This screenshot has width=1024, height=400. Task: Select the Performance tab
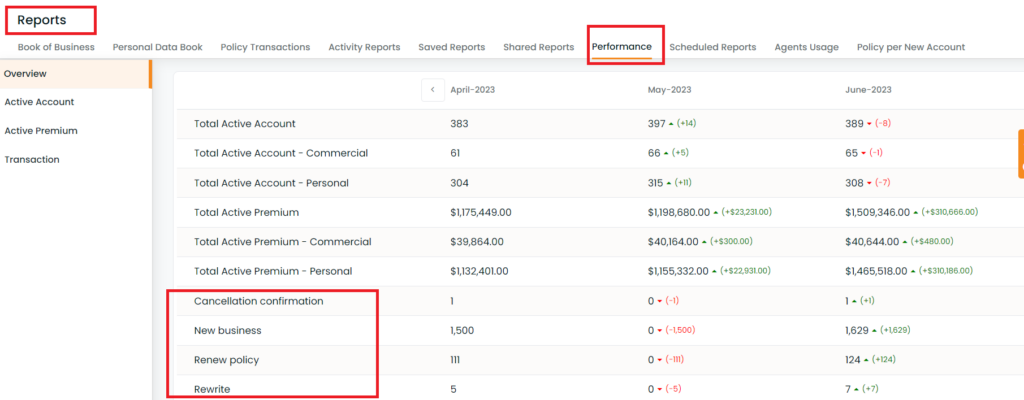622,47
